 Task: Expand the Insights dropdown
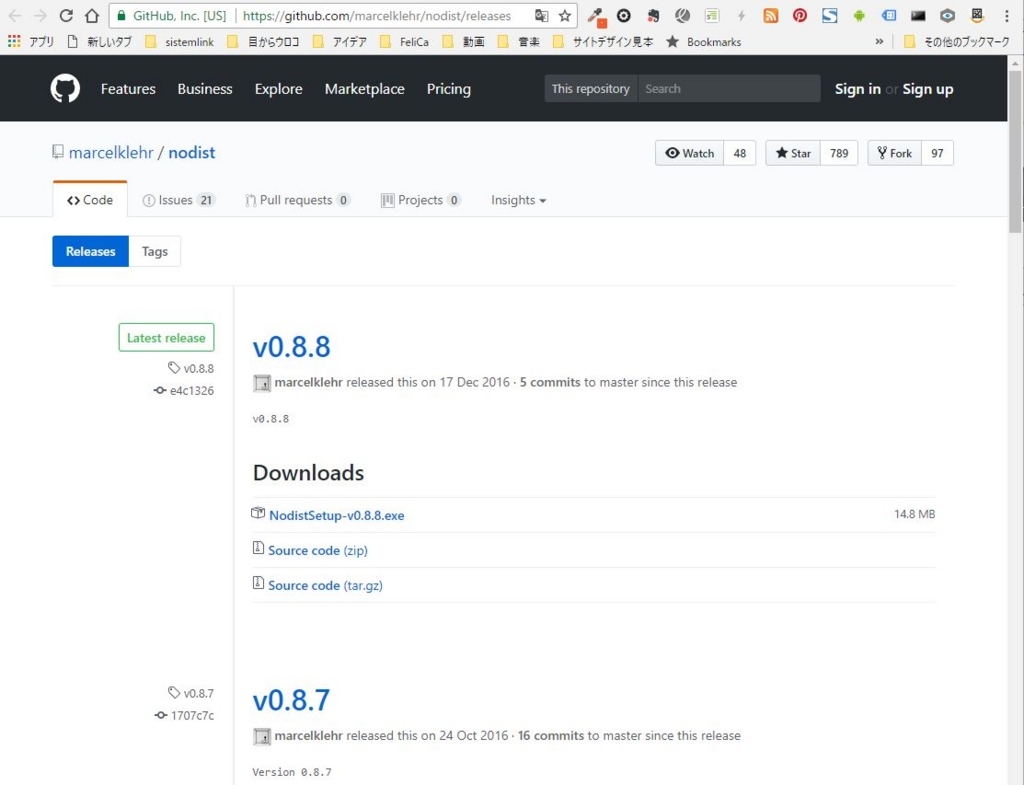coord(519,200)
